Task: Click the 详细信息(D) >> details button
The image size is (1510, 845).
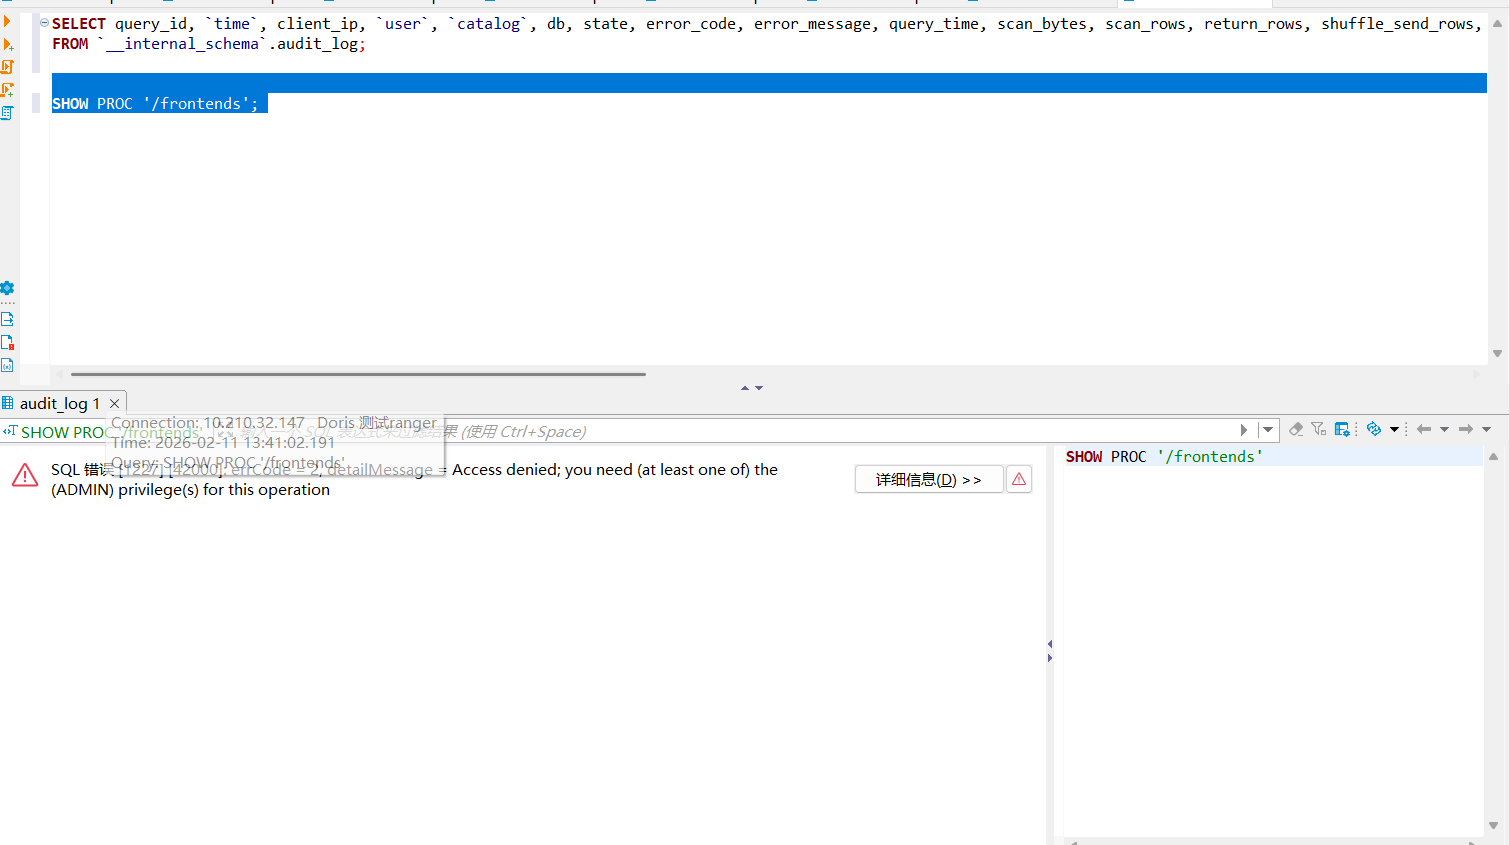Action: 928,480
